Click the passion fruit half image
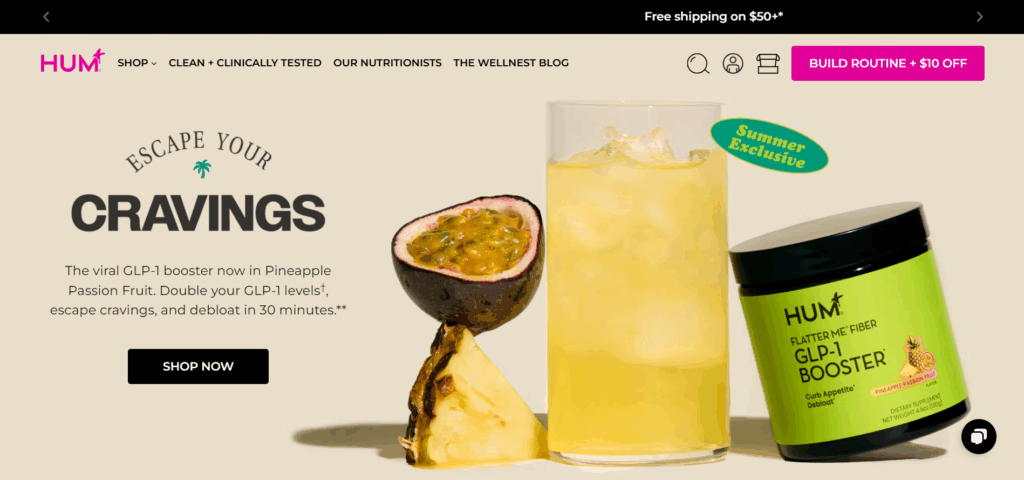The image size is (1024, 480). coord(468,261)
